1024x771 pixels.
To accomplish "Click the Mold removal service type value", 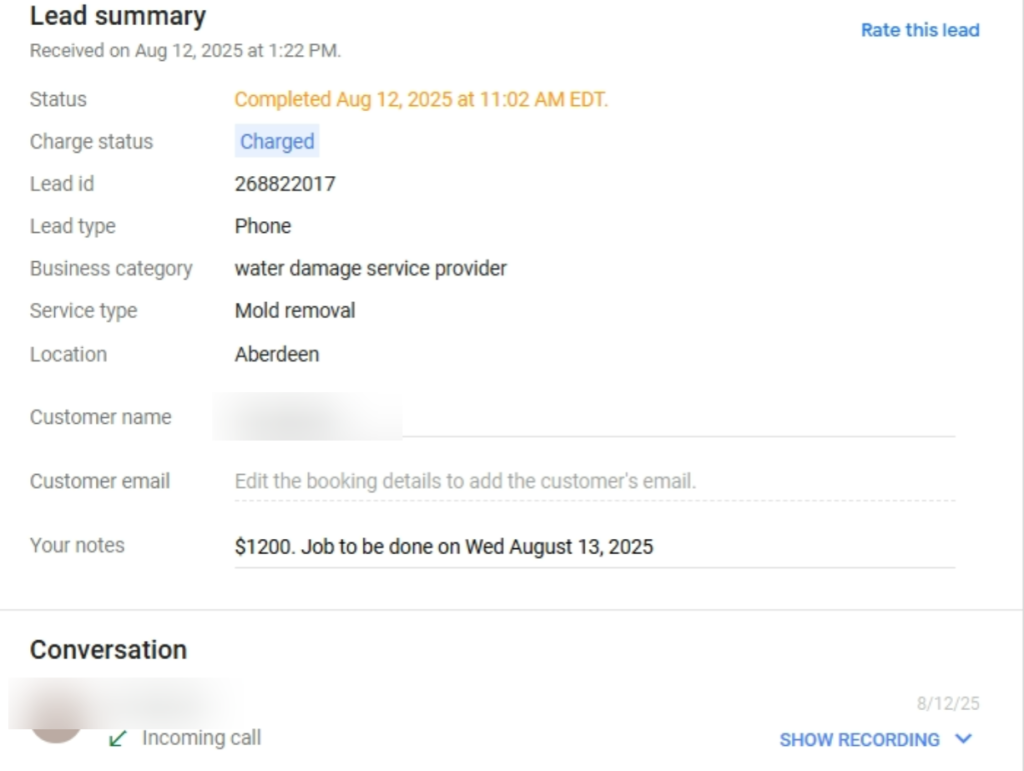I will pyautogui.click(x=295, y=311).
